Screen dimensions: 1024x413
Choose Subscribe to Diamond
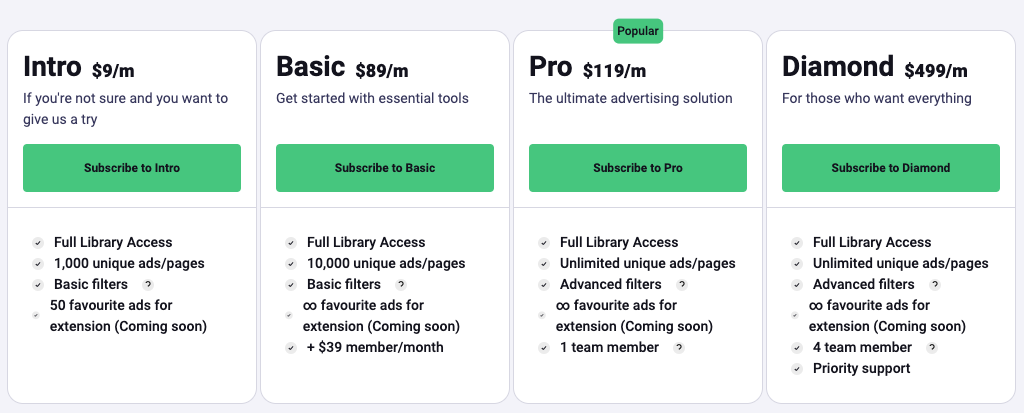[x=891, y=168]
